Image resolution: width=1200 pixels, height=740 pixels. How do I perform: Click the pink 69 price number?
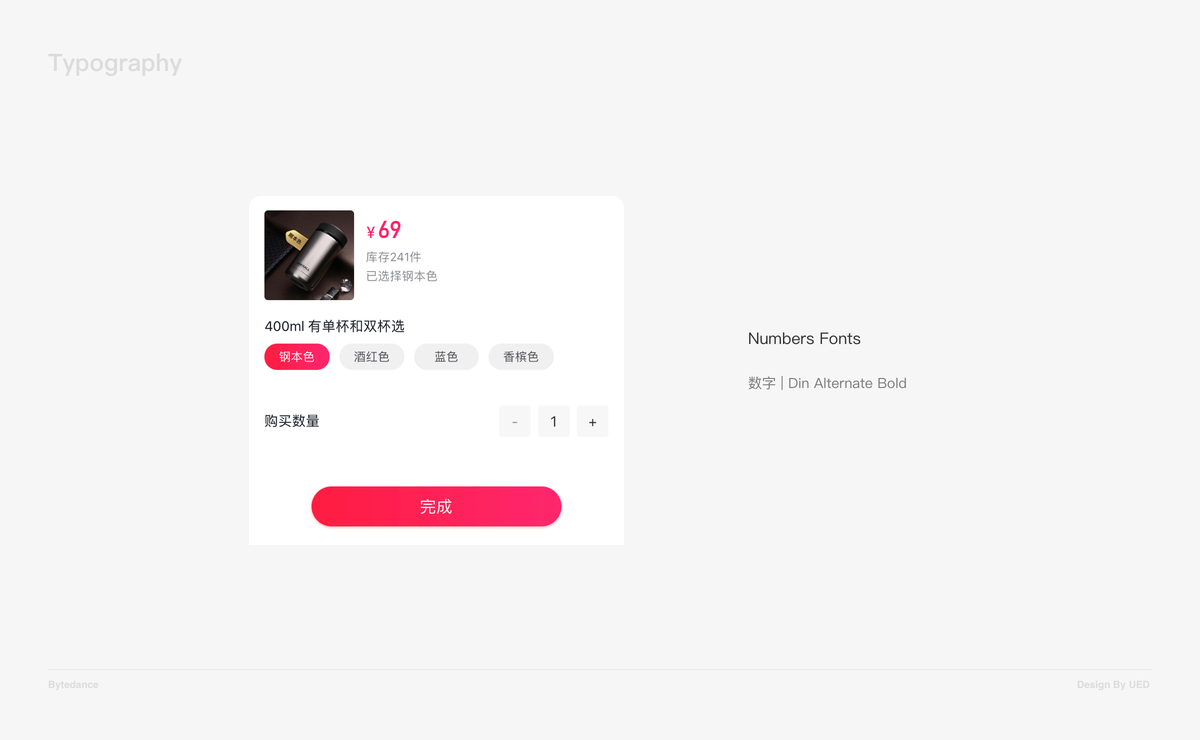tap(390, 230)
